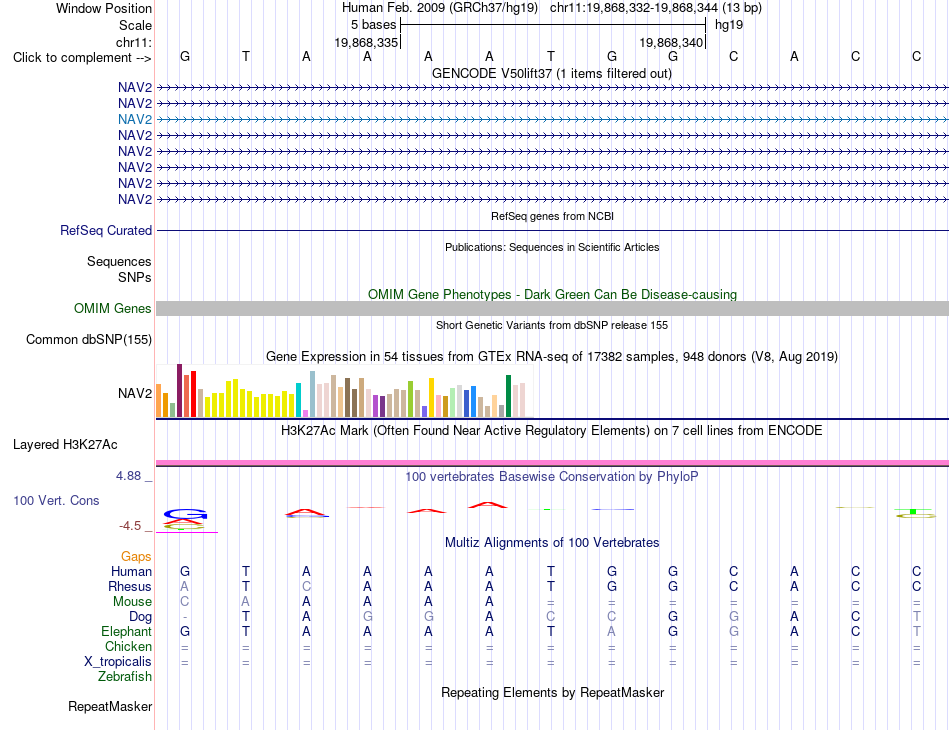Image resolution: width=950 pixels, height=730 pixels.
Task: Open the GENCODE V50lift37 track title
Action: coord(551,73)
